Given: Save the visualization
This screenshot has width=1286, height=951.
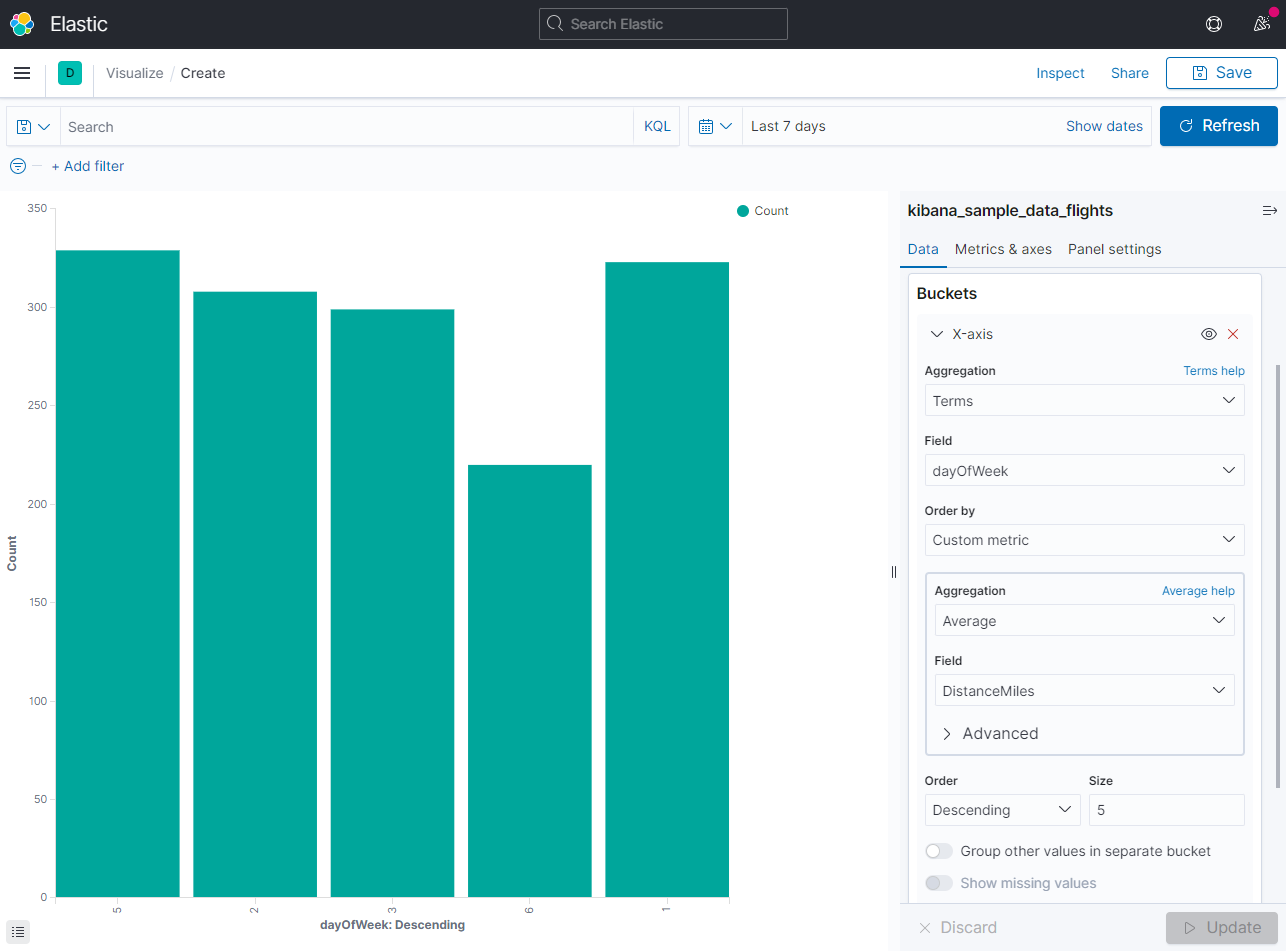Looking at the screenshot, I should point(1221,73).
